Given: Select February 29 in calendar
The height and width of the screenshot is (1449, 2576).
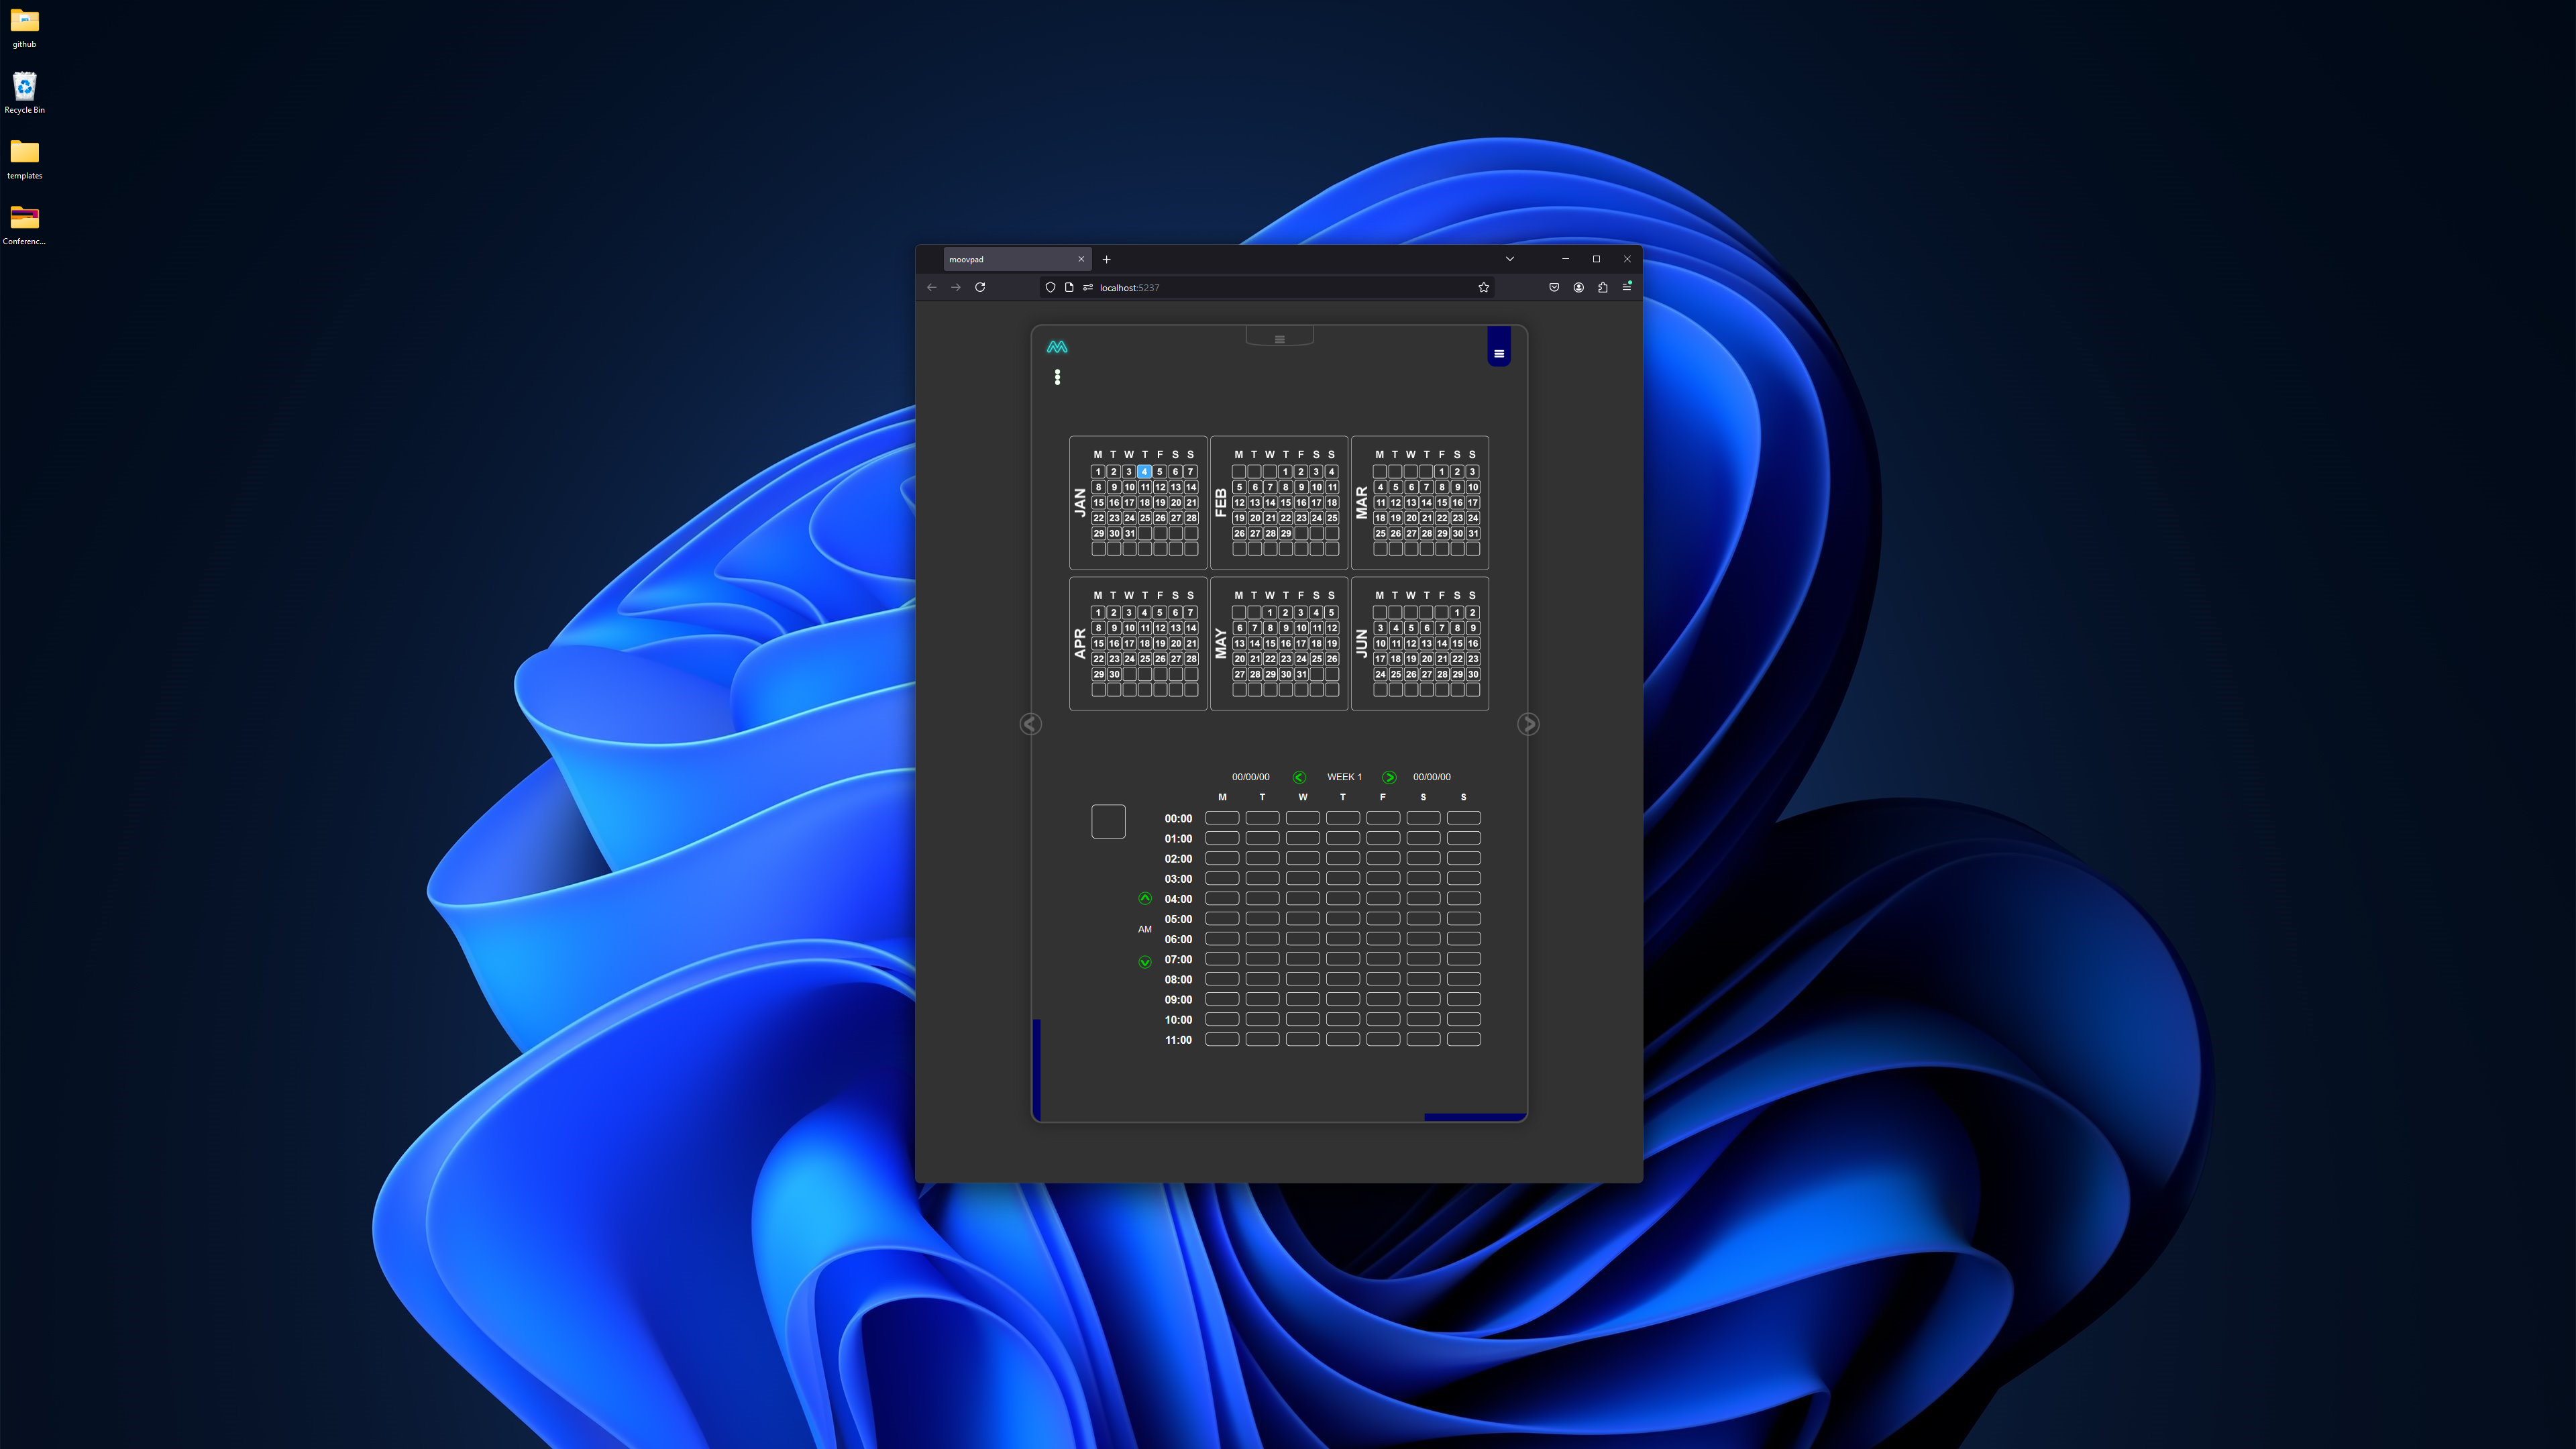Looking at the screenshot, I should click(x=1286, y=533).
